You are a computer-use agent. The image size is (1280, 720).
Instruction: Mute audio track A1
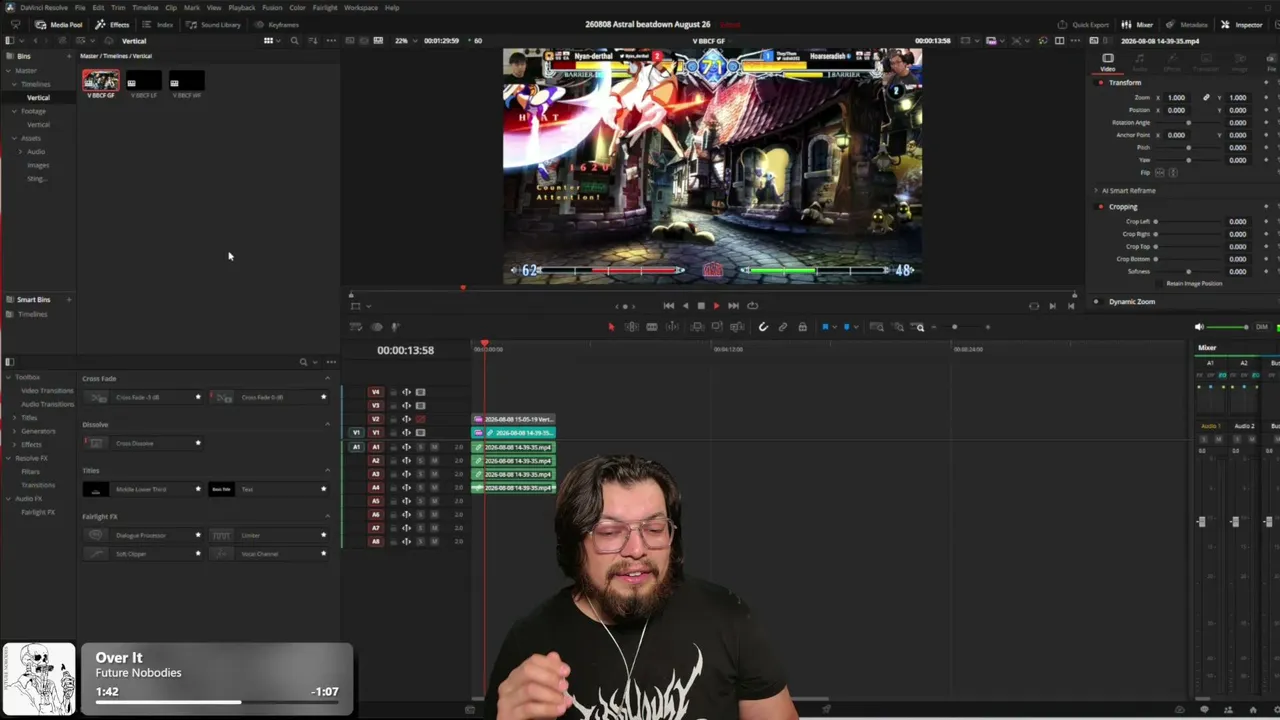pyautogui.click(x=434, y=447)
